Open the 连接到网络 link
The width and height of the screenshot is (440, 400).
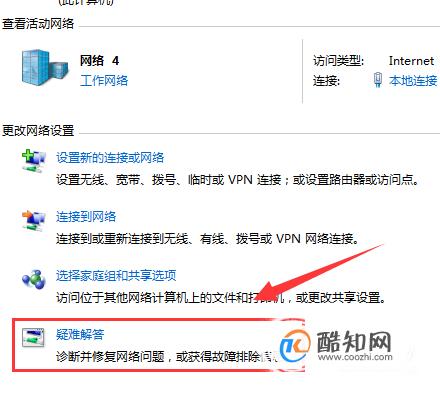pyautogui.click(x=86, y=217)
